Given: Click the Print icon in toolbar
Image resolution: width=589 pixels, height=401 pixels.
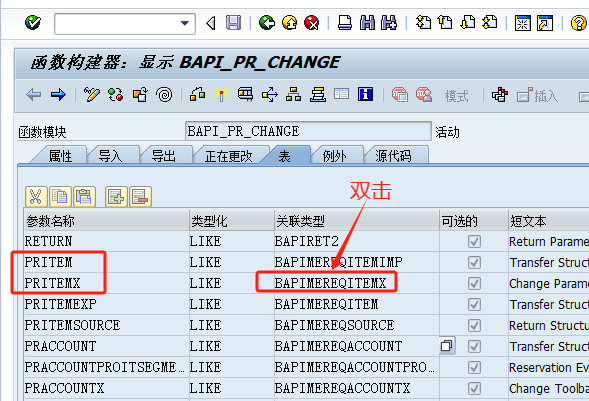Looking at the screenshot, I should point(344,23).
